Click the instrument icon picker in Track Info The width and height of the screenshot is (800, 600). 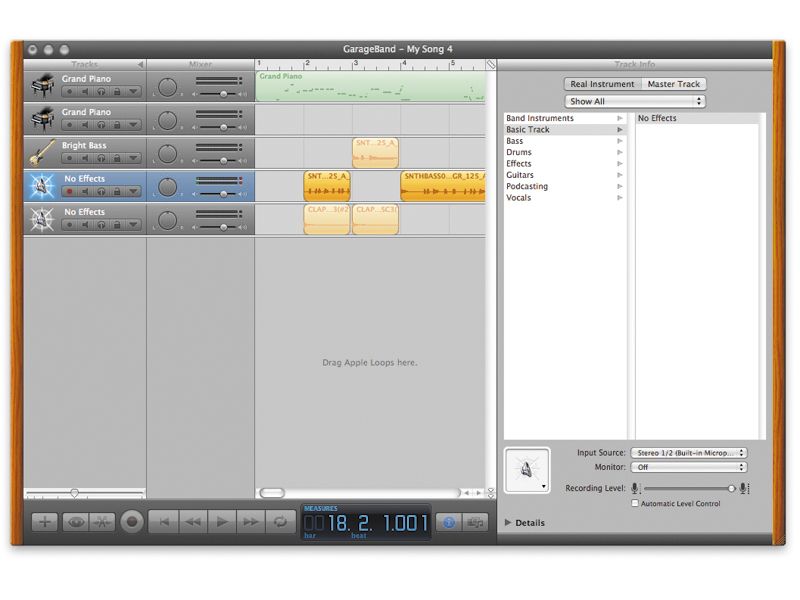pyautogui.click(x=527, y=470)
